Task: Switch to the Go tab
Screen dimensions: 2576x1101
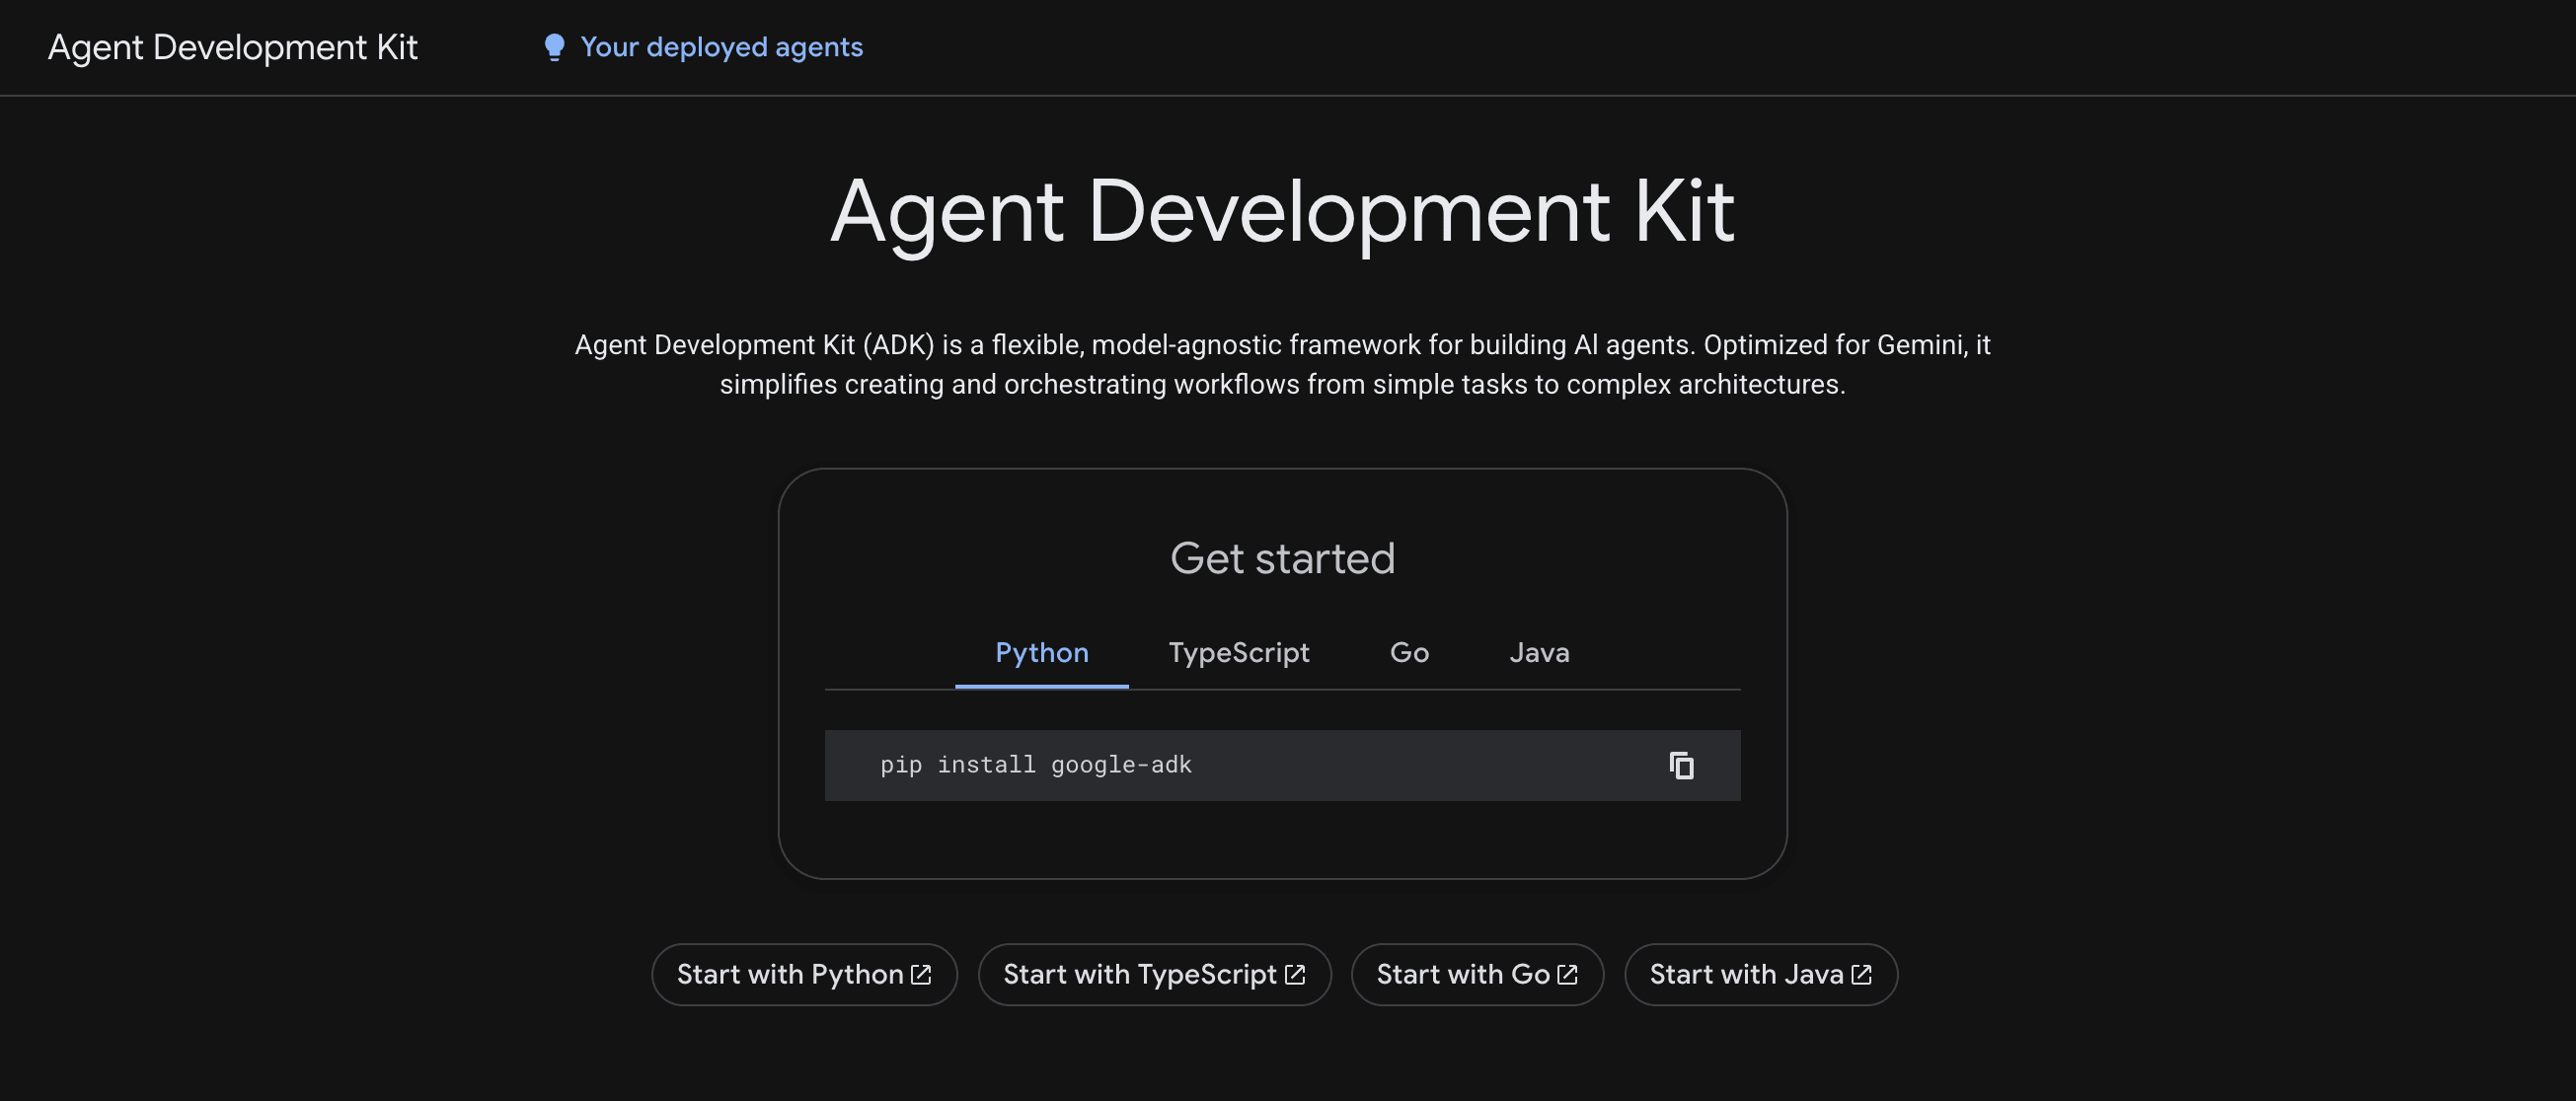Action: (1409, 653)
